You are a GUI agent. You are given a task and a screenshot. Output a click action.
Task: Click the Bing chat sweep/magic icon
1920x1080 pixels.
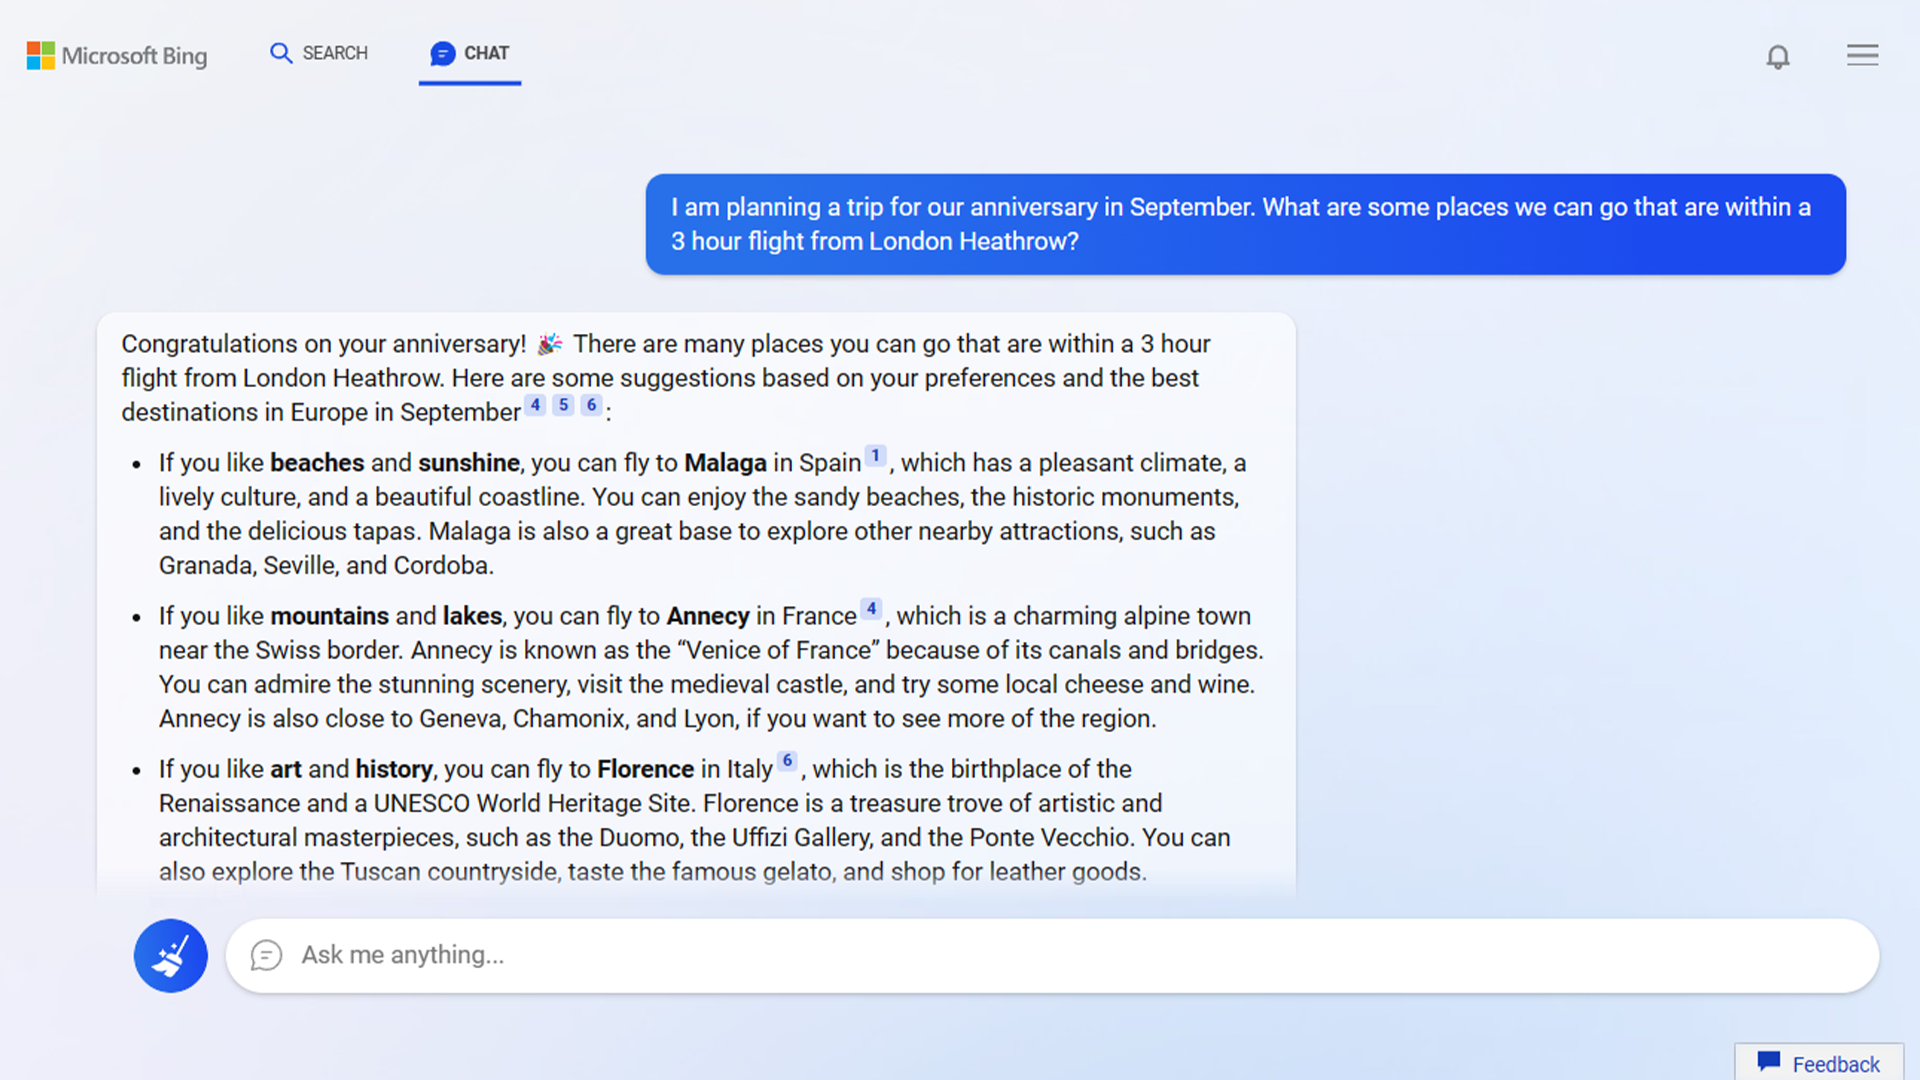click(170, 955)
